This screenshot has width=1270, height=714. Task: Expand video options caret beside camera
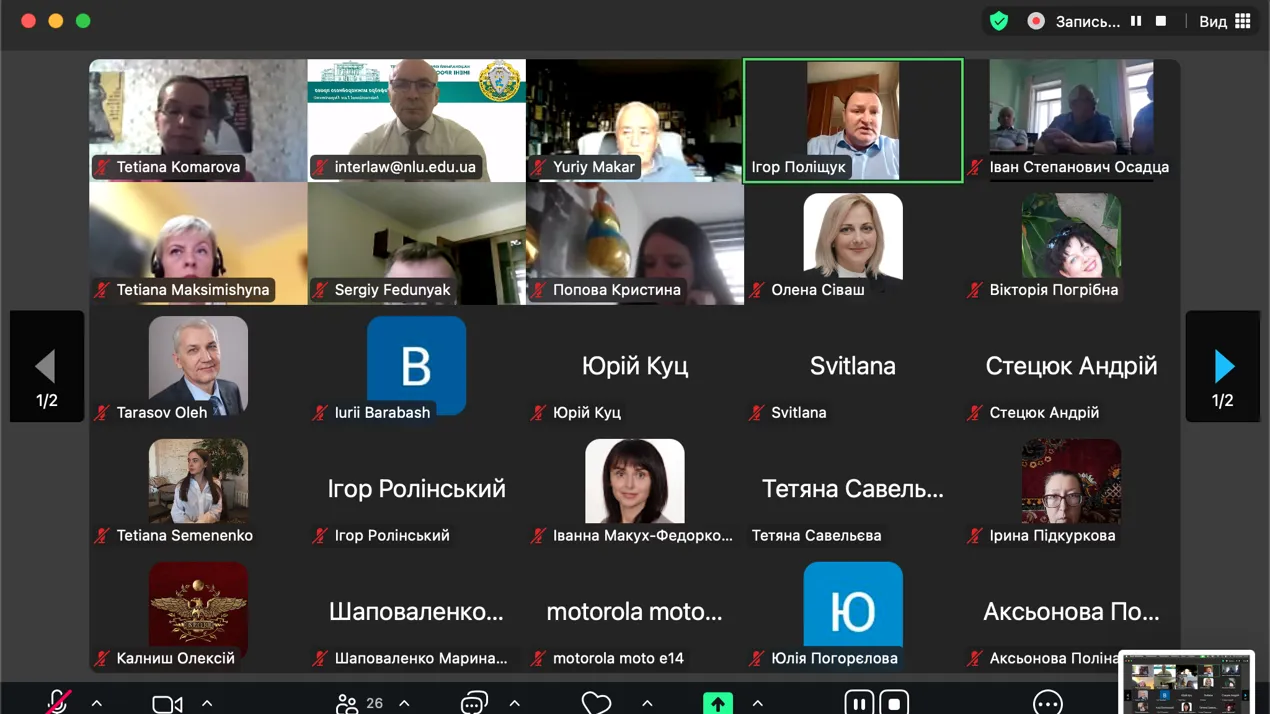[x=207, y=703]
